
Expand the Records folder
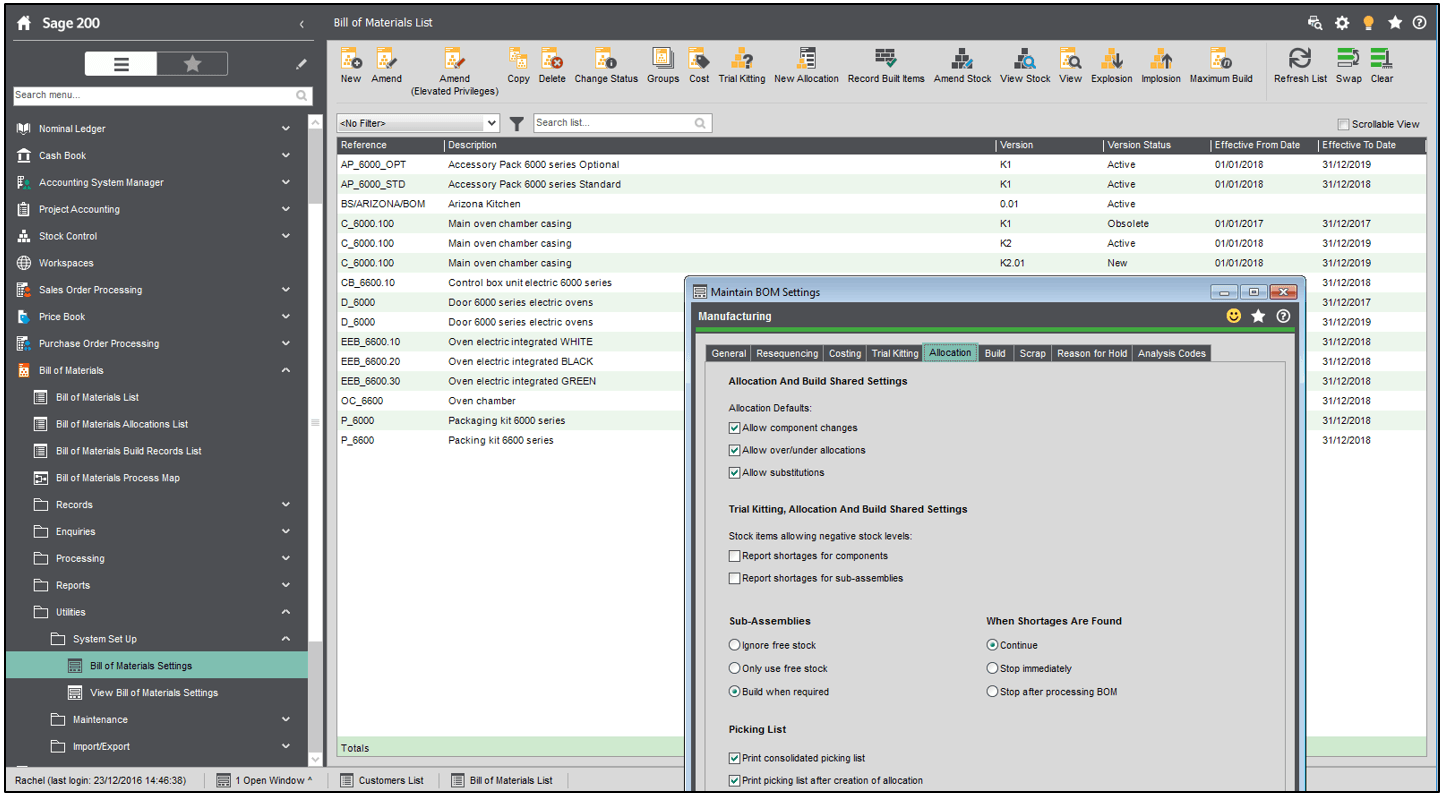[286, 505]
